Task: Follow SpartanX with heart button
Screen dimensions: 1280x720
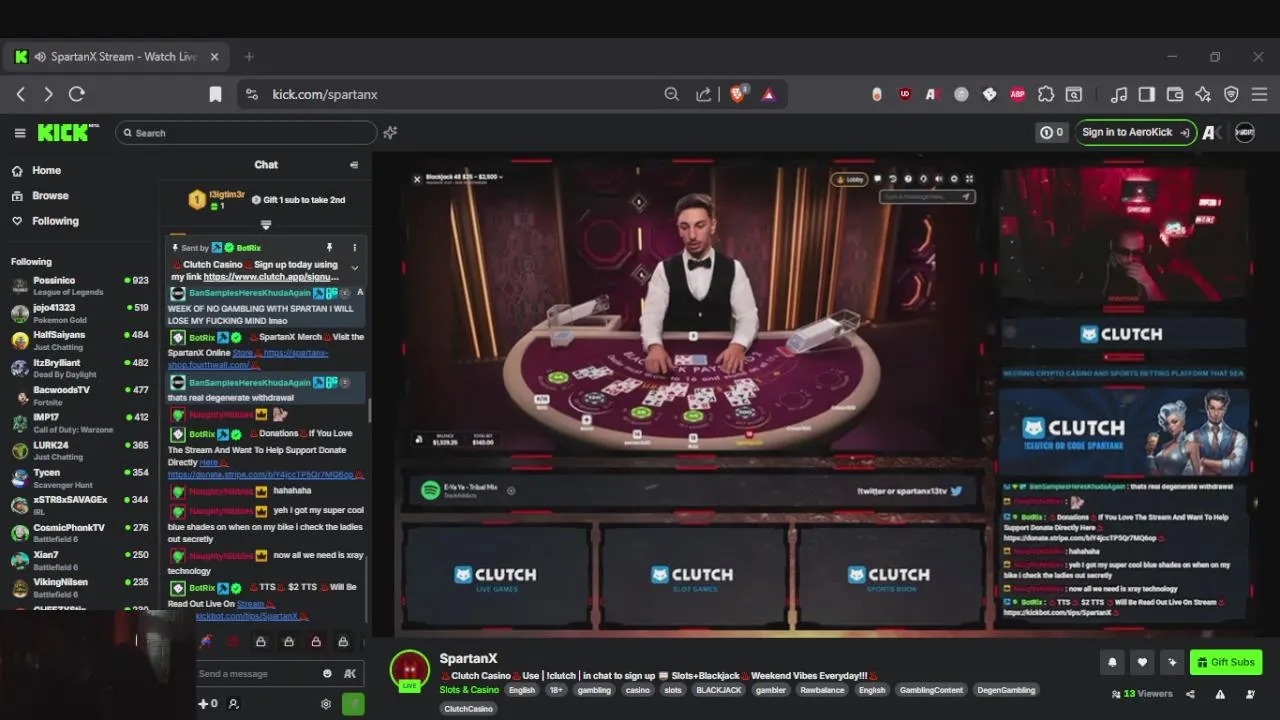Action: 1143,662
